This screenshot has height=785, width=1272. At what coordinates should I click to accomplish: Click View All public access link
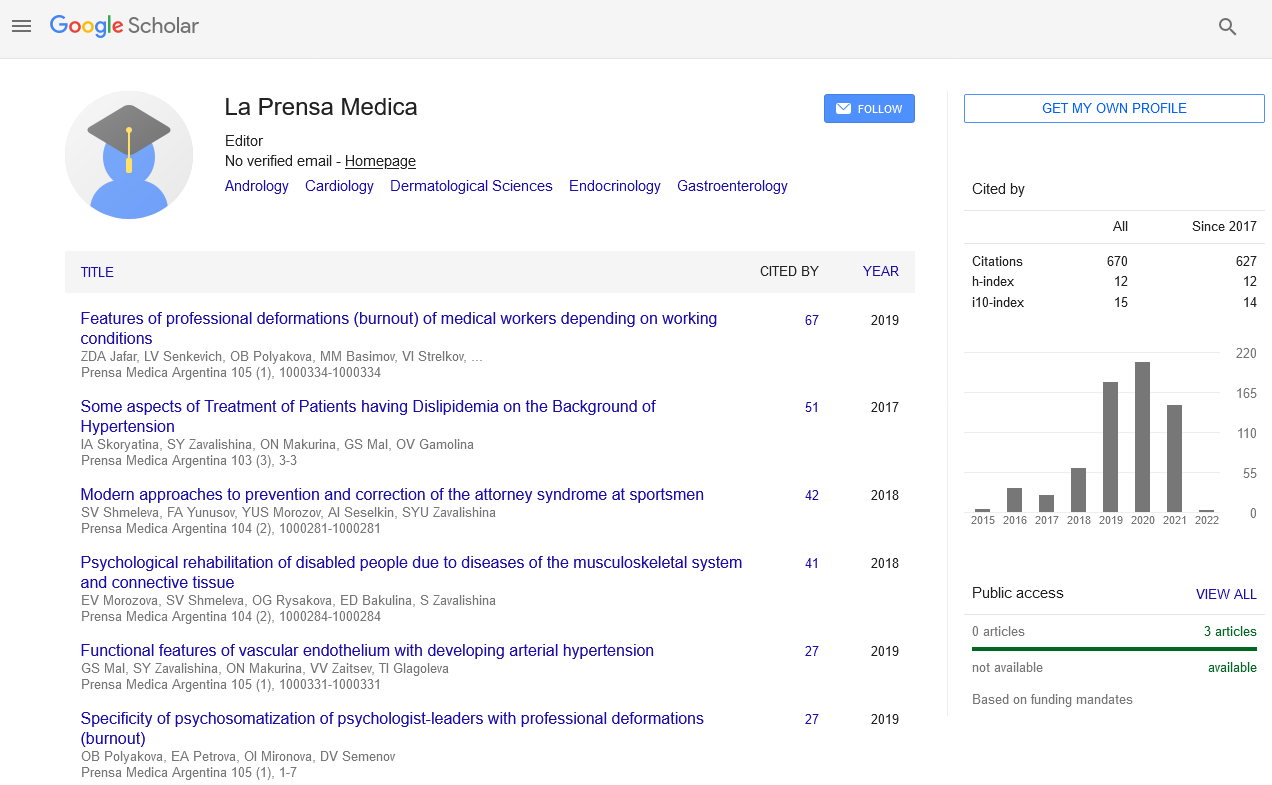click(x=1226, y=594)
